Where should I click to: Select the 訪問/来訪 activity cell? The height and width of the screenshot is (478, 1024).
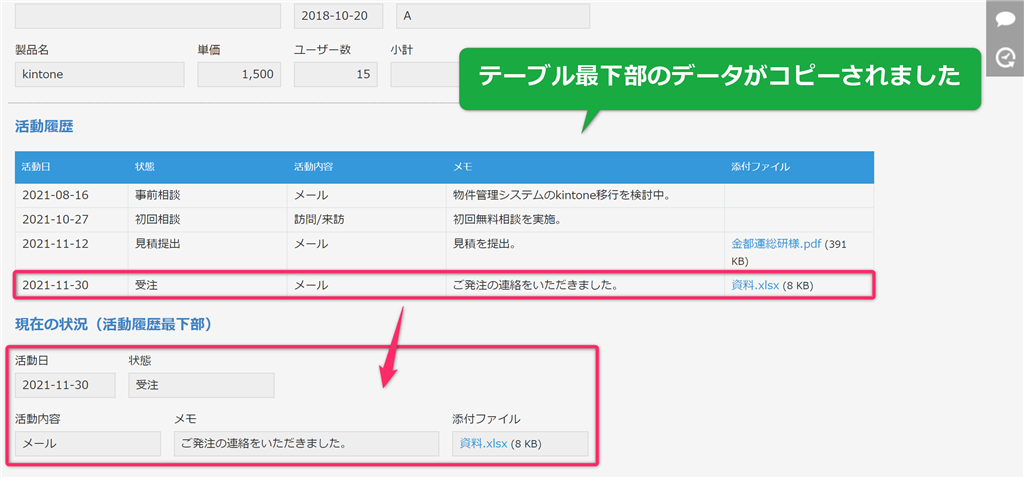pyautogui.click(x=366, y=219)
